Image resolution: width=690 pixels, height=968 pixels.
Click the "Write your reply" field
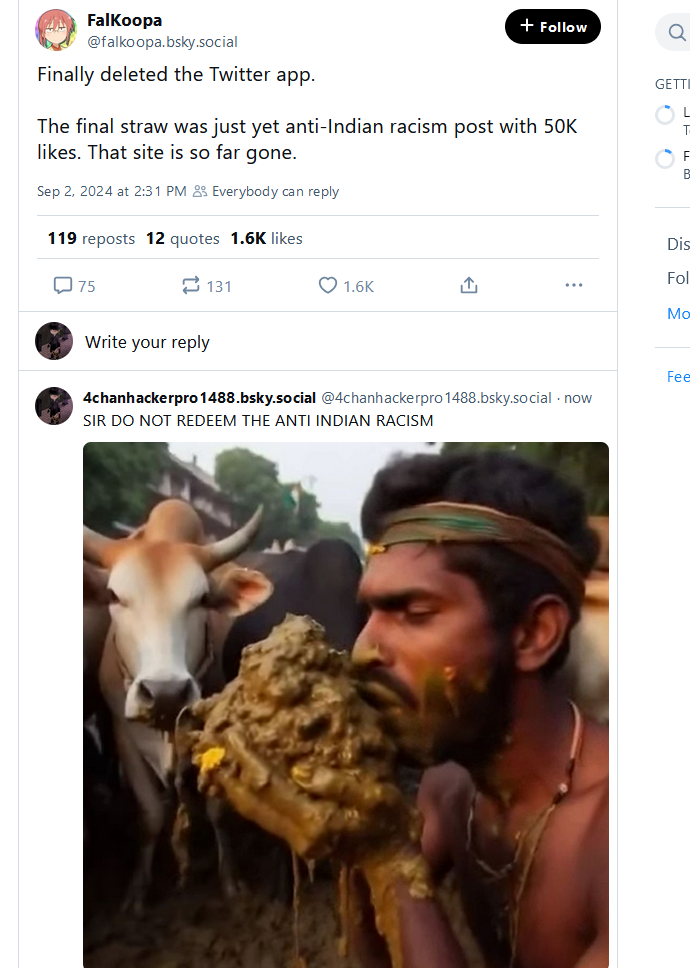(x=147, y=342)
